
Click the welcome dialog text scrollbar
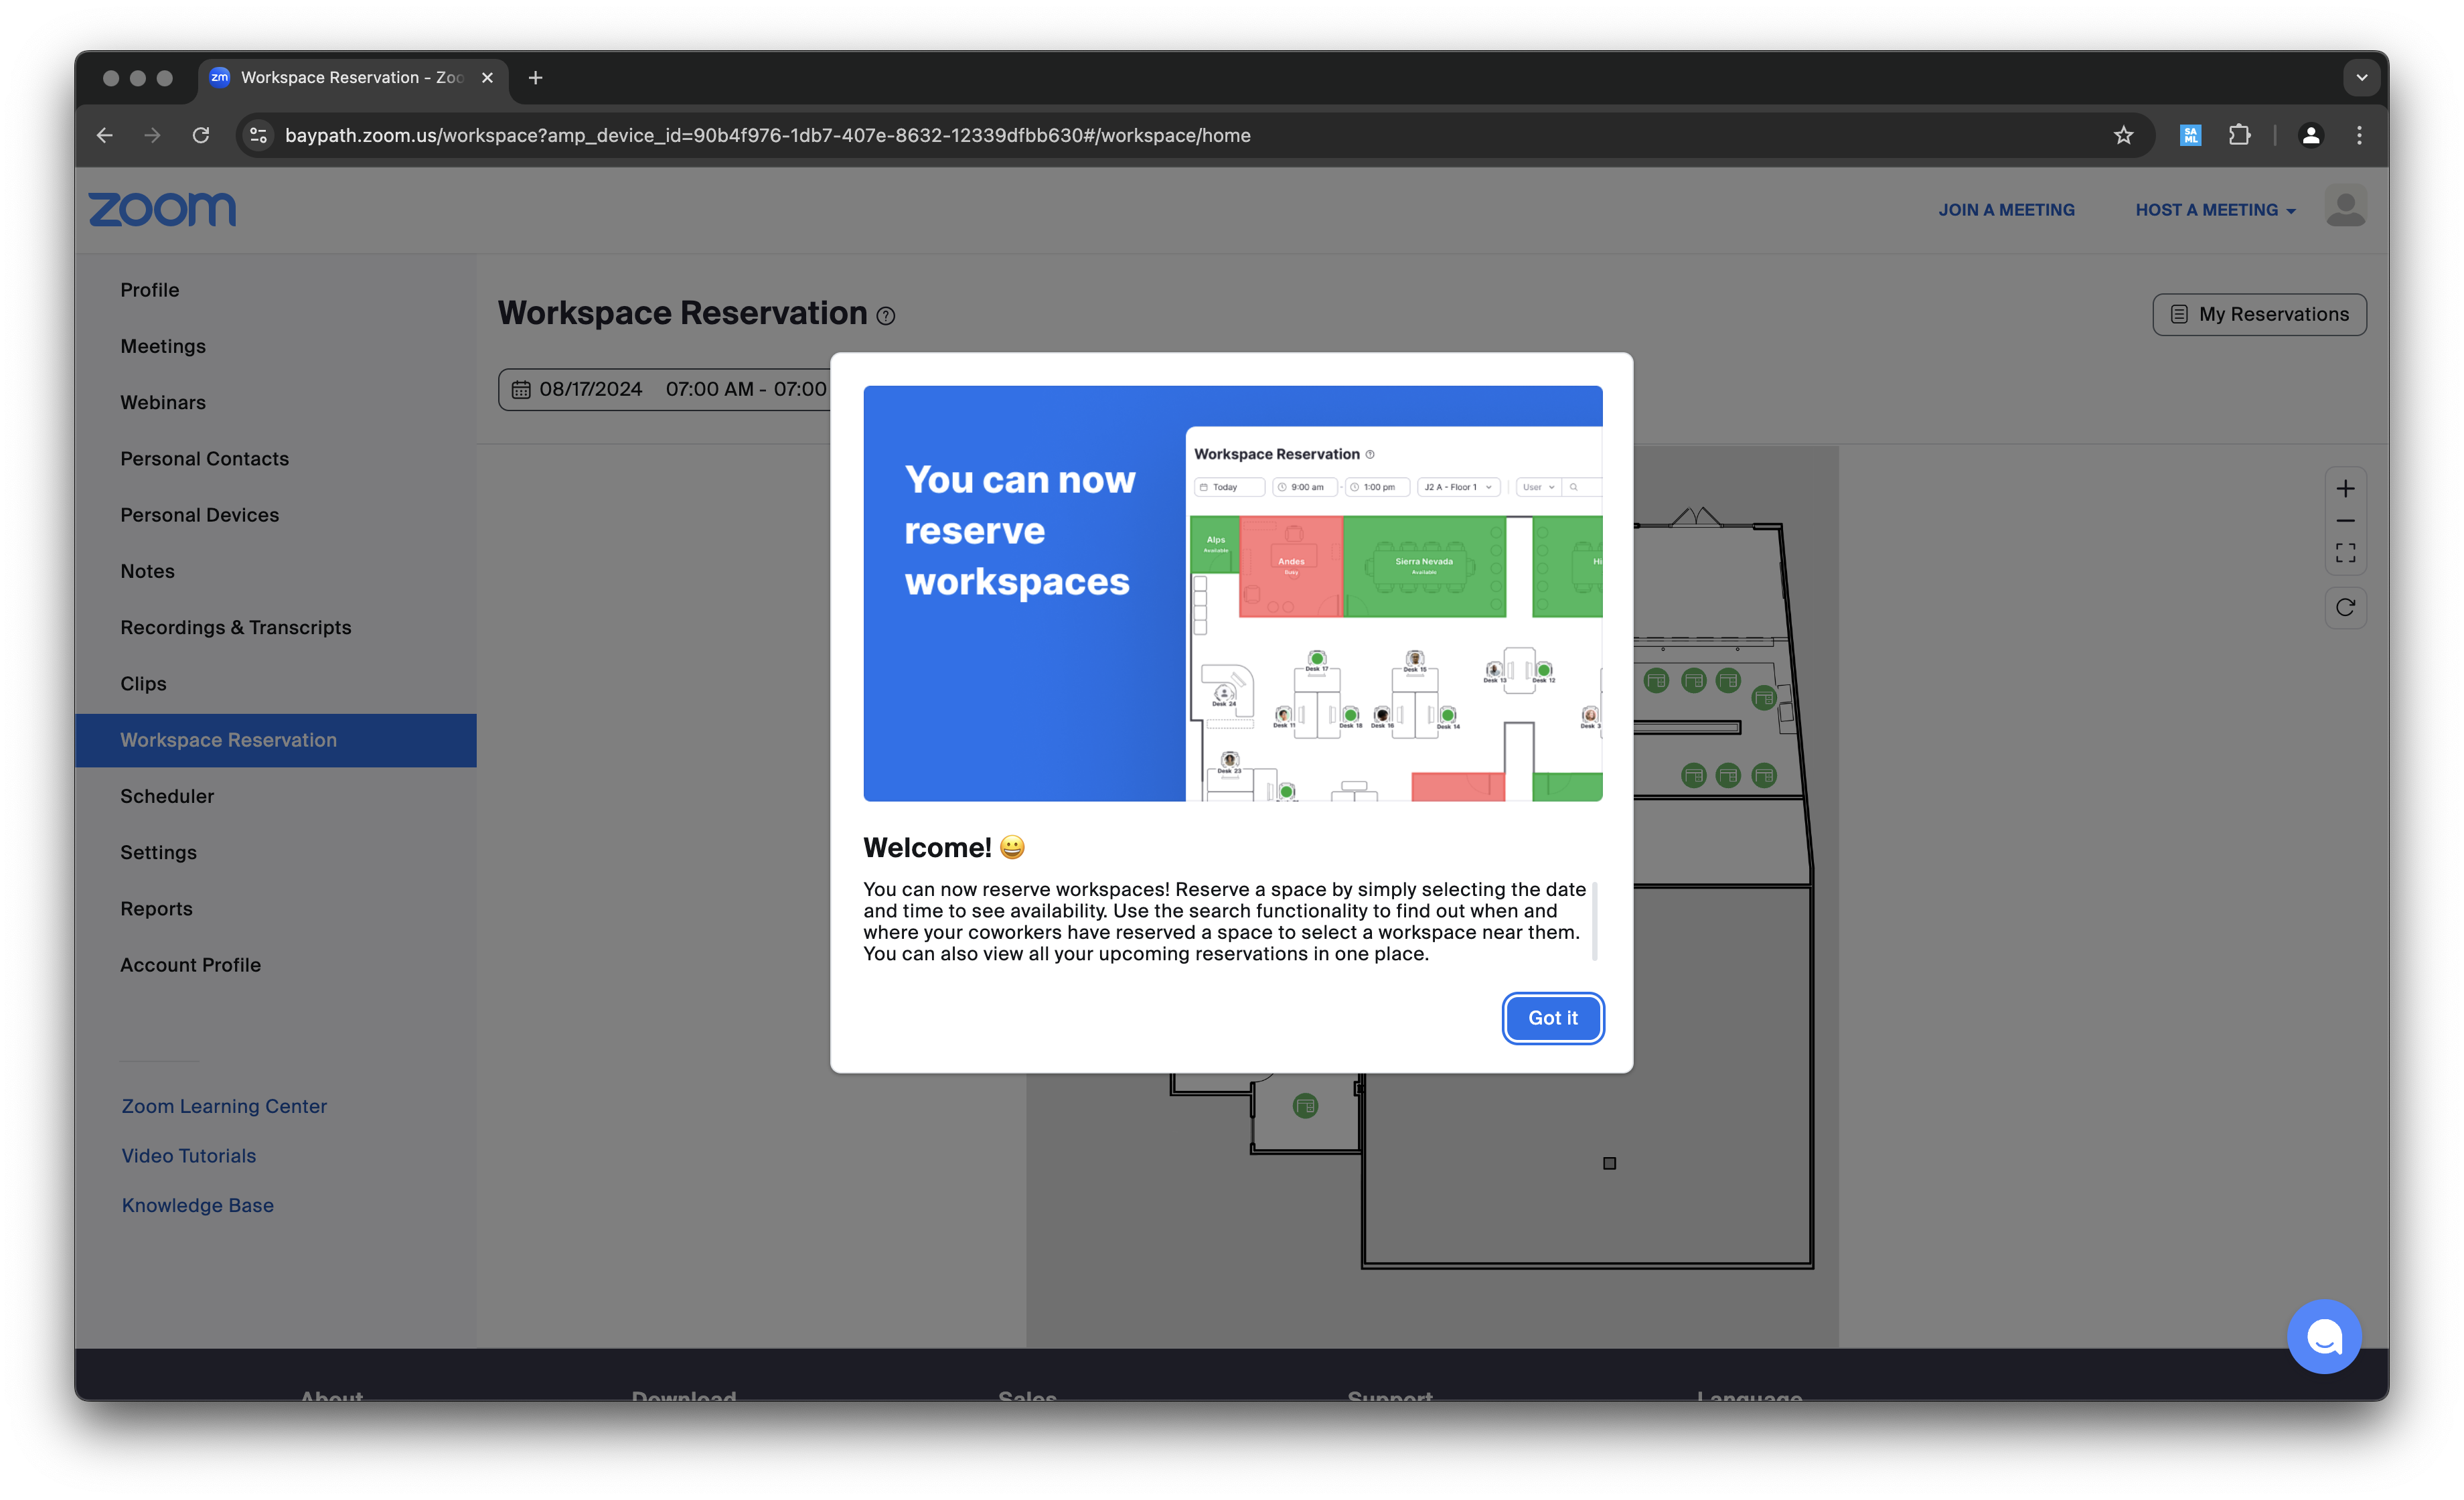[1594, 920]
